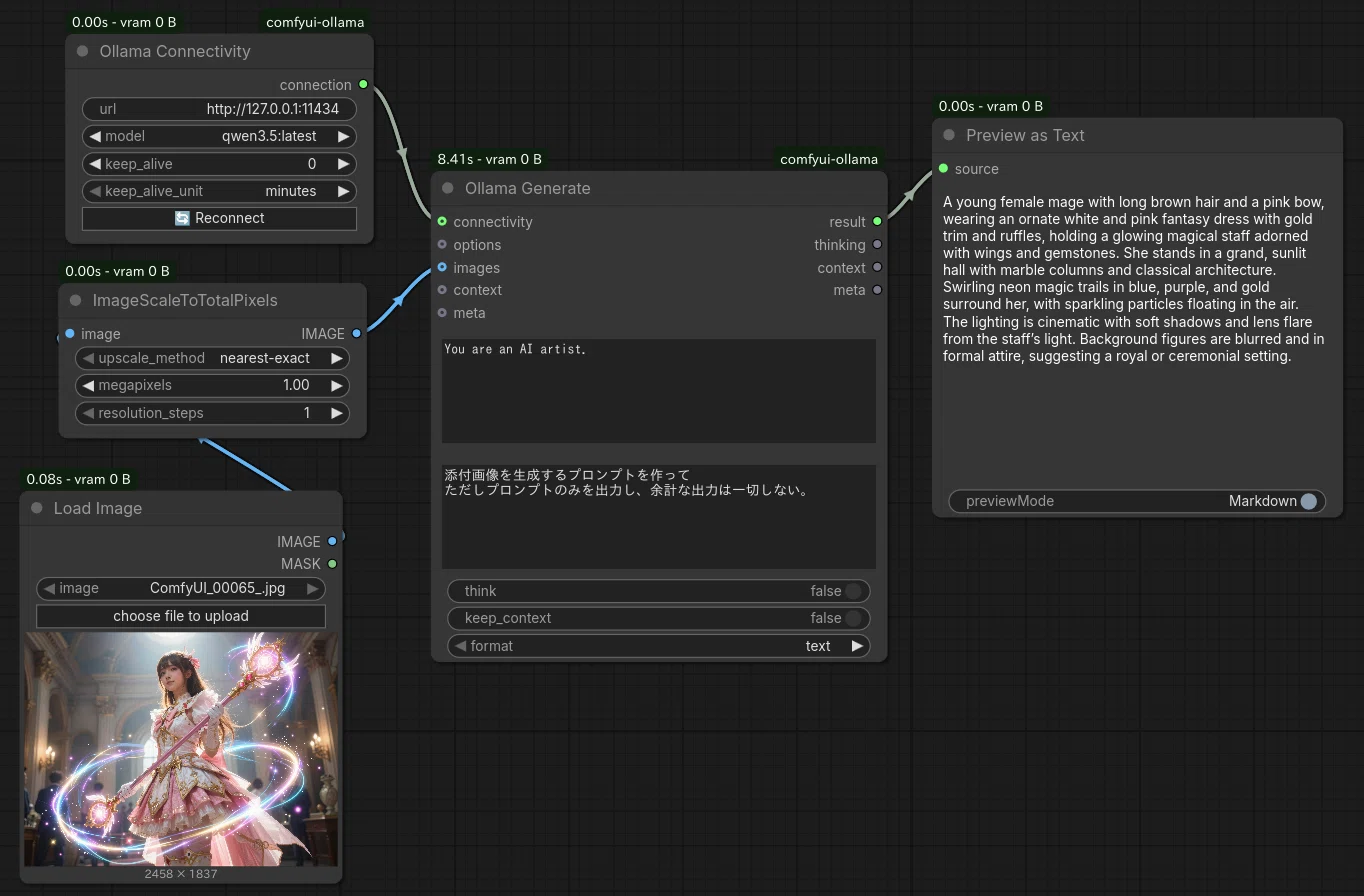Increase resolution_steps with the right arrow
The width and height of the screenshot is (1364, 896).
[x=336, y=413]
